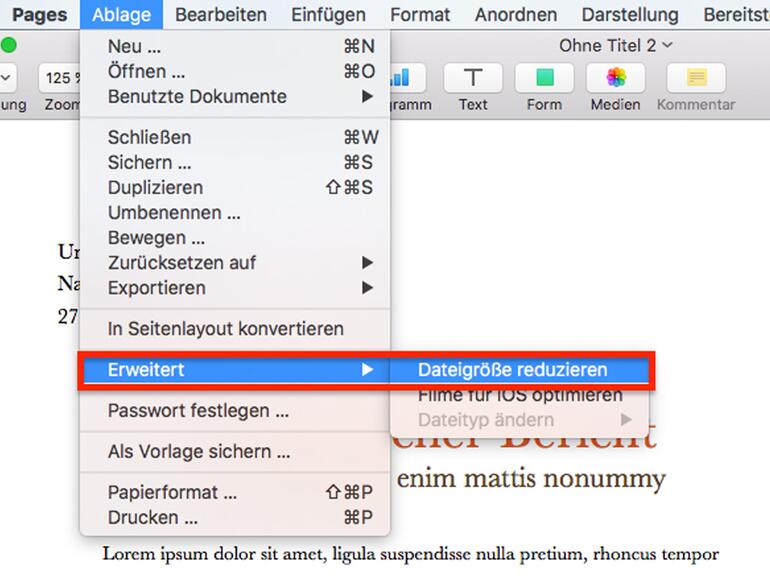Screen dimensions: 770x578
Task: Open the Bearbeiten menu in the menu bar
Action: 221,15
